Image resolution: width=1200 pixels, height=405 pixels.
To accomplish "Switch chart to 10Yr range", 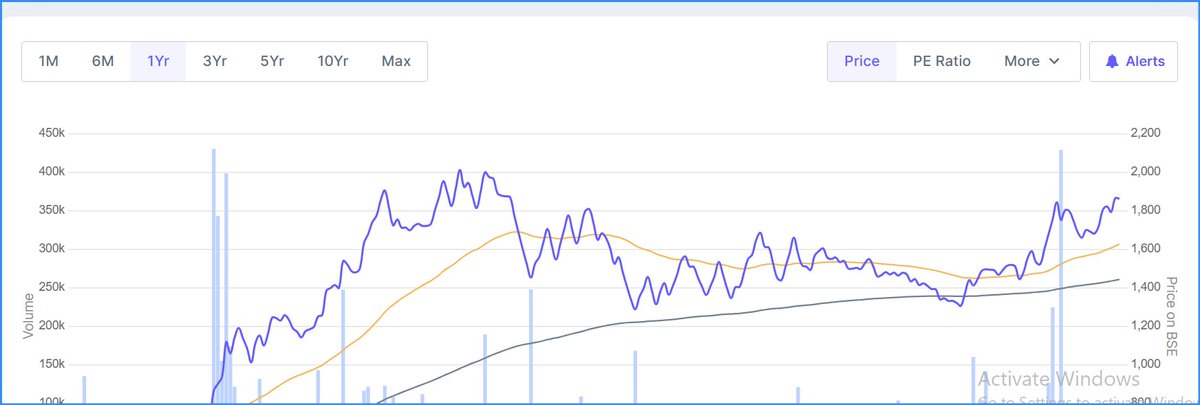I will coord(333,61).
